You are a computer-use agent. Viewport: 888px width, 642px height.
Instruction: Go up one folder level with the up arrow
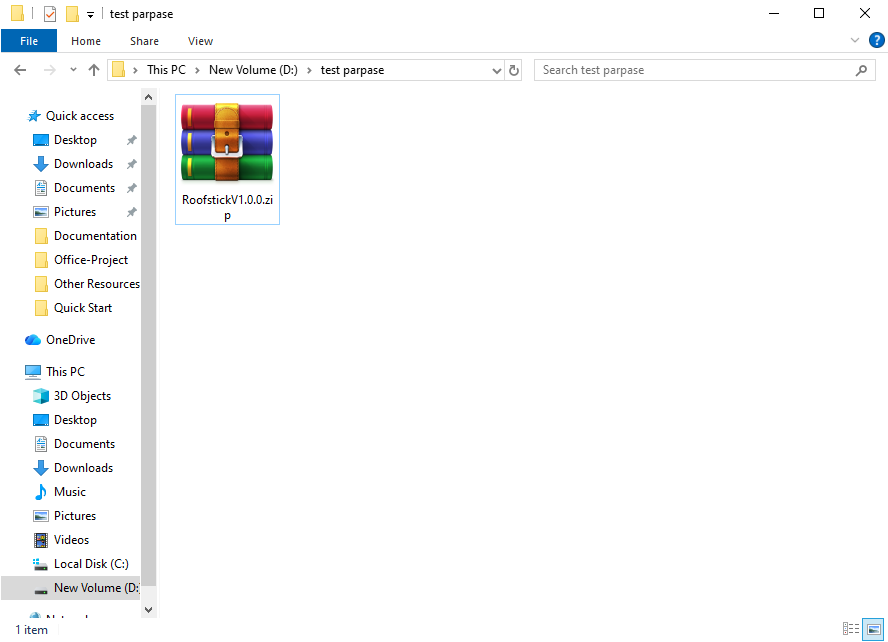click(94, 70)
